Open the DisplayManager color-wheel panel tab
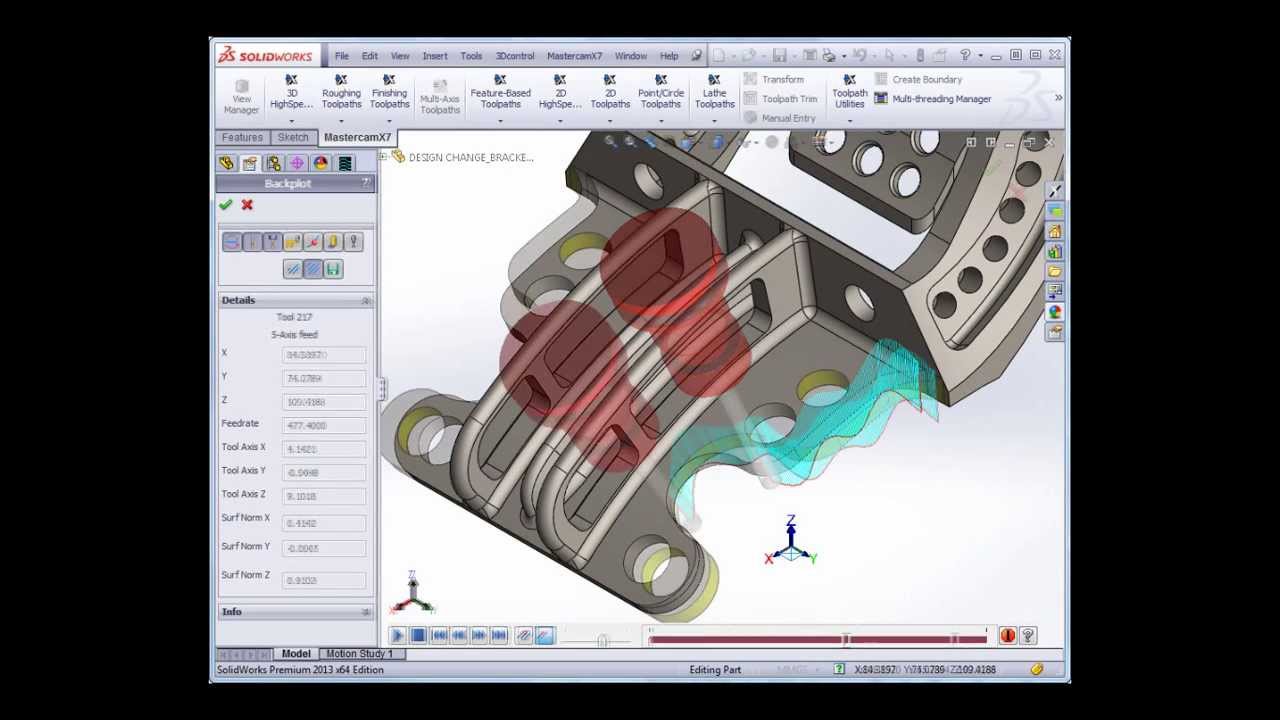This screenshot has height=720, width=1280. [x=320, y=163]
